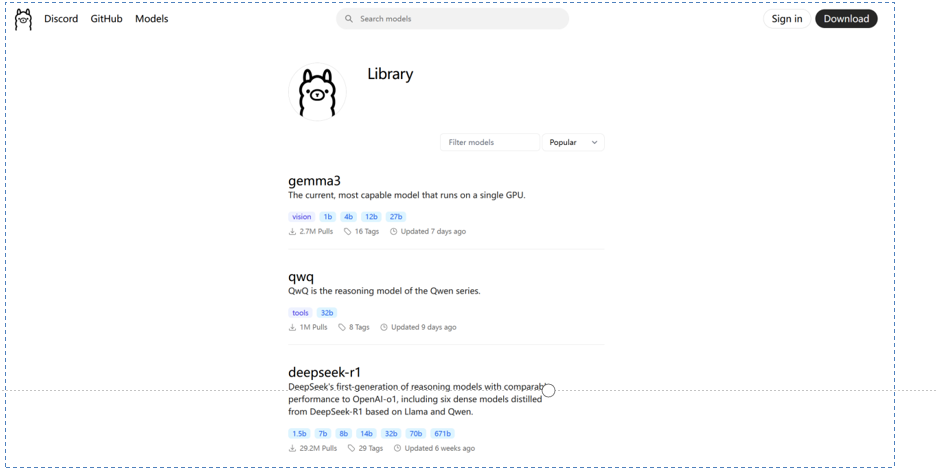Click the magnifier icon in search bar

[349, 19]
